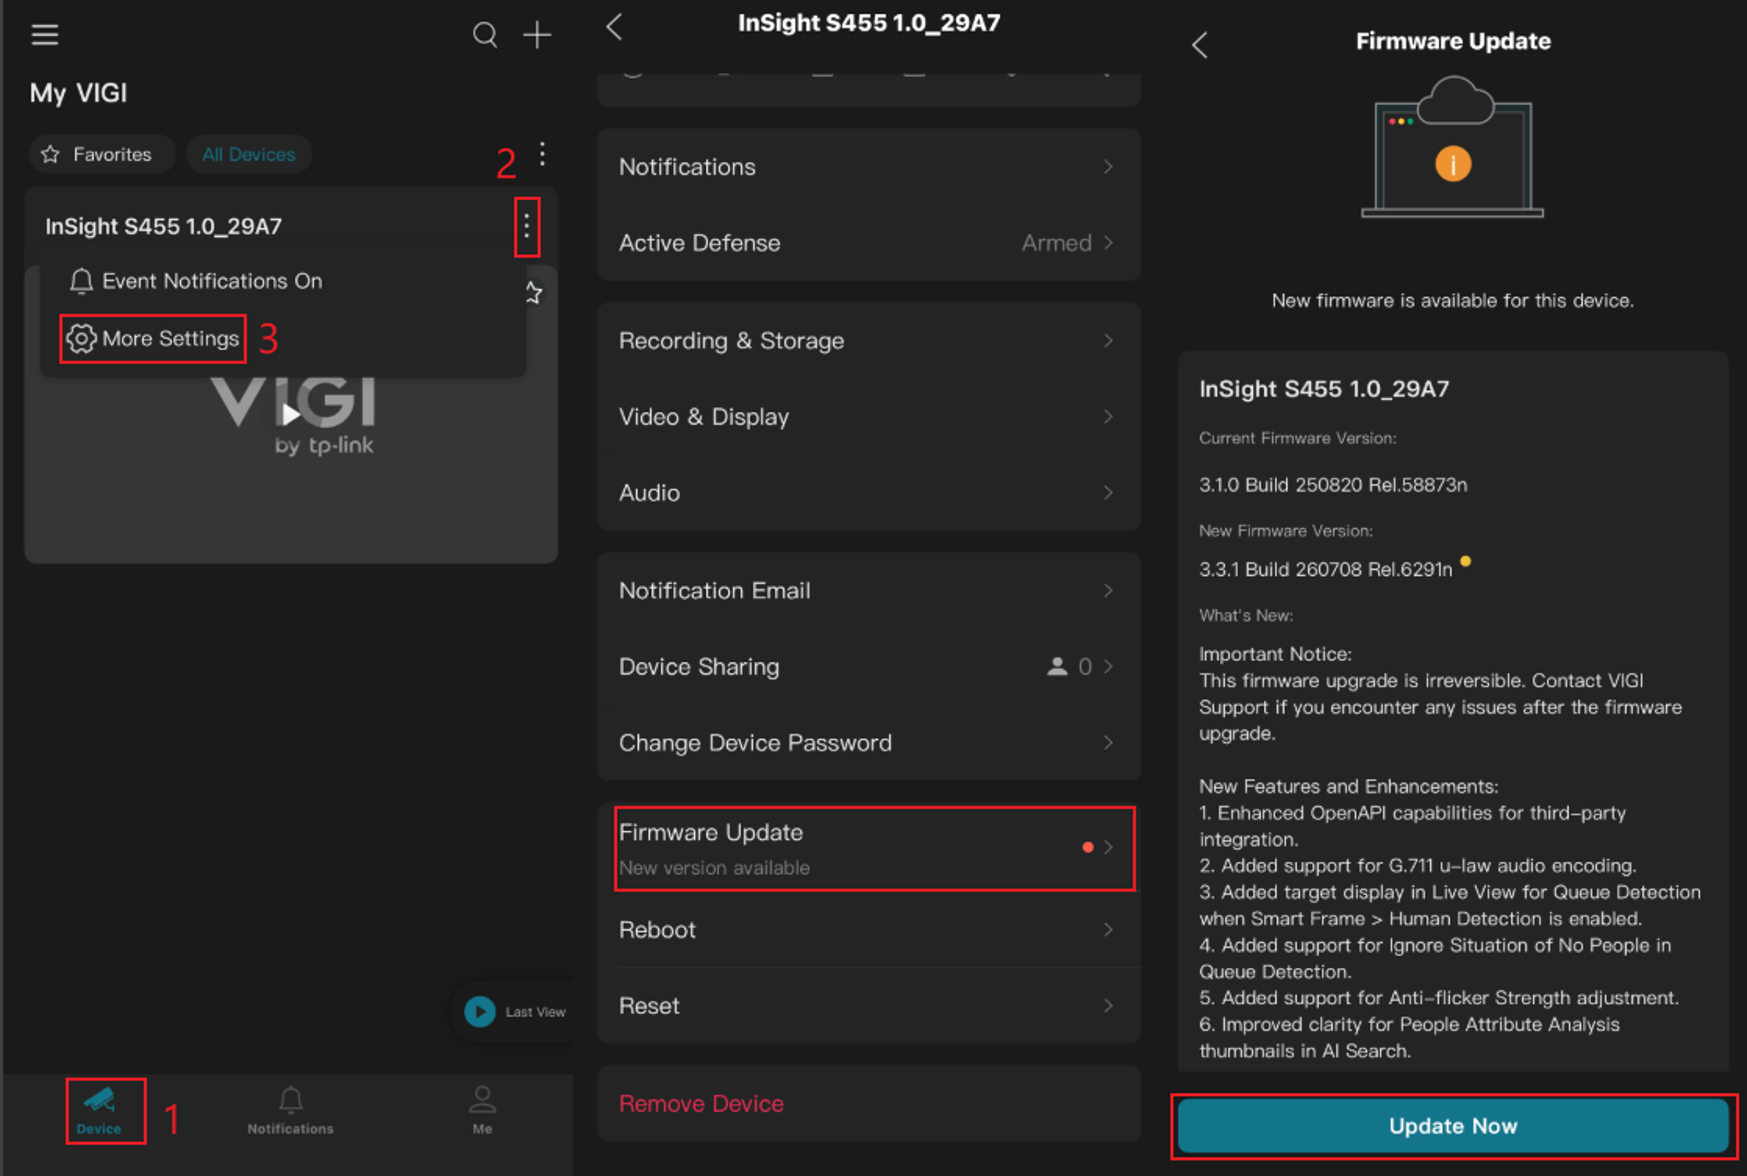Screen dimensions: 1747x1176
Task: Click the yellow dot beside new firmware version
Action: coord(1465,561)
